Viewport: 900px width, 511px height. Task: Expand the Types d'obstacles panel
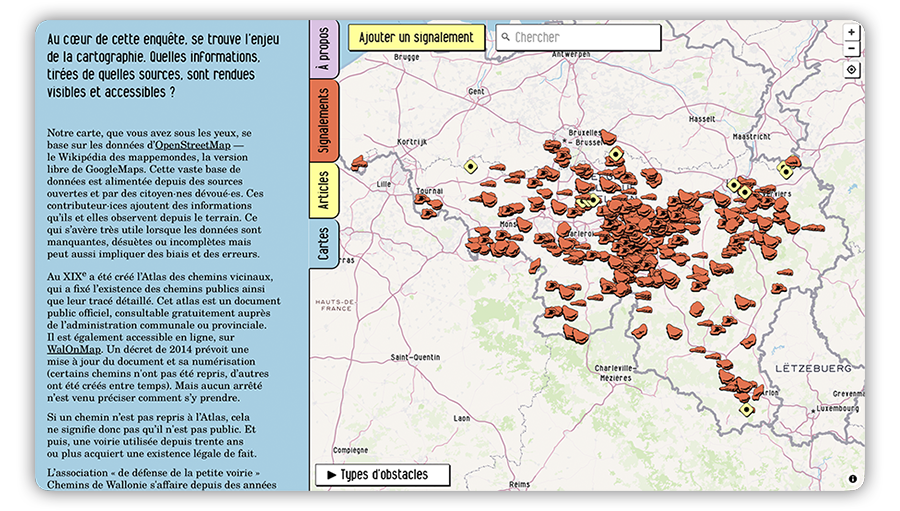pos(382,475)
